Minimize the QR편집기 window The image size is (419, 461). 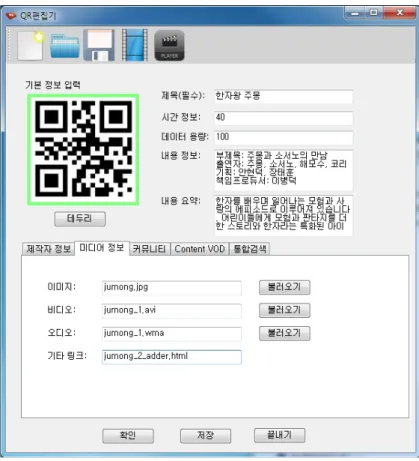[x=355, y=13]
